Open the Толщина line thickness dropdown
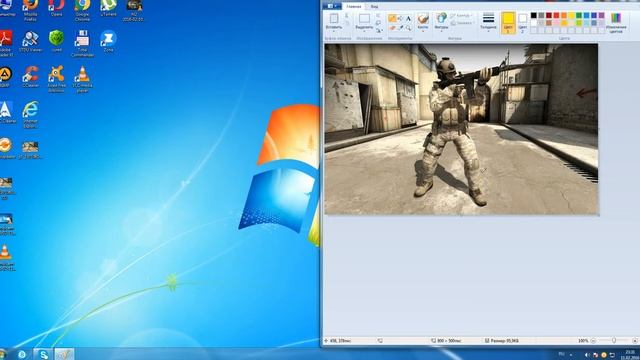Screen dimensions: 640x360 (488, 22)
